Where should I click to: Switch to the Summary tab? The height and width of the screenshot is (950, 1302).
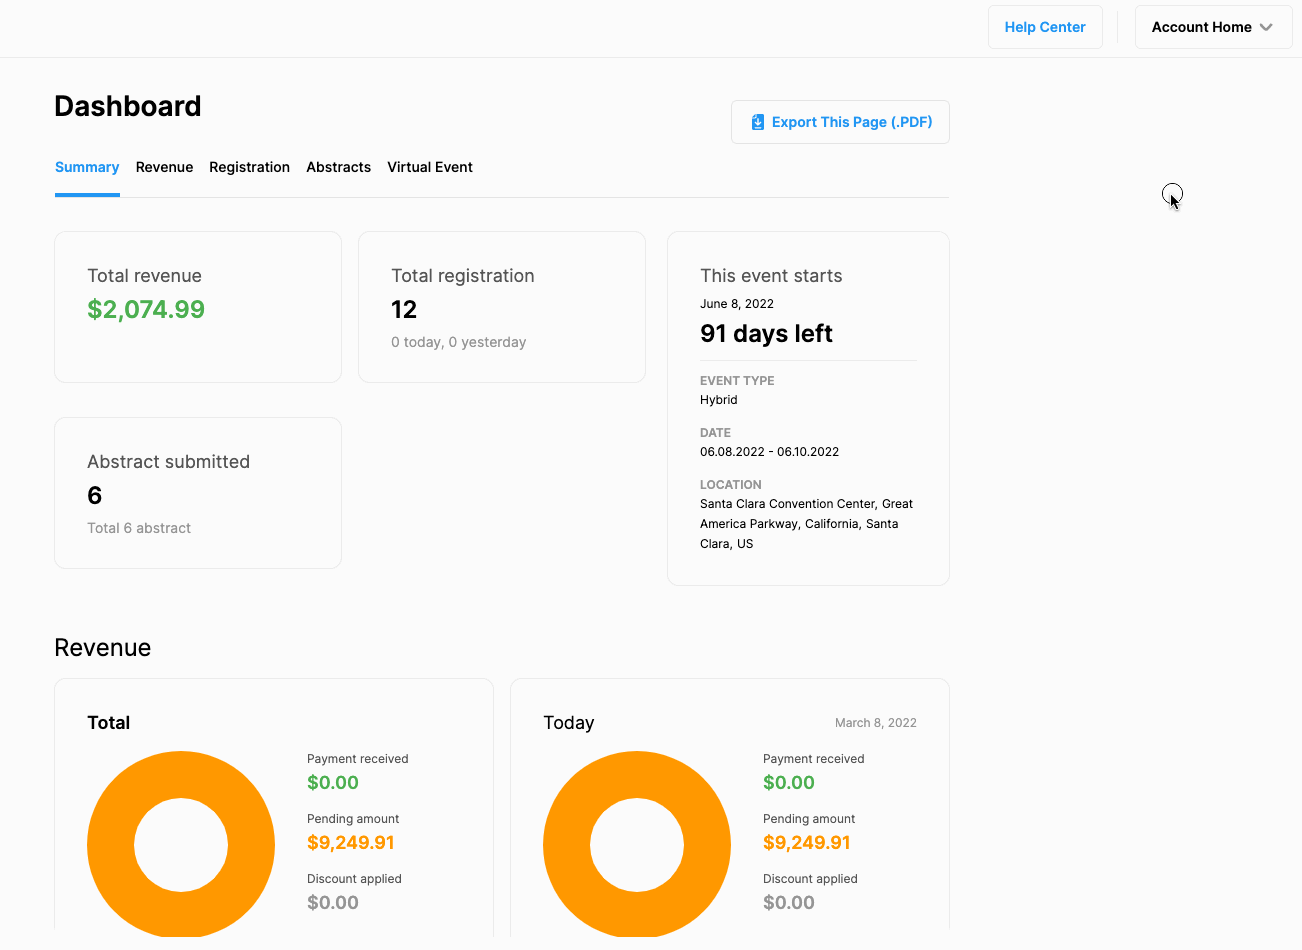87,167
